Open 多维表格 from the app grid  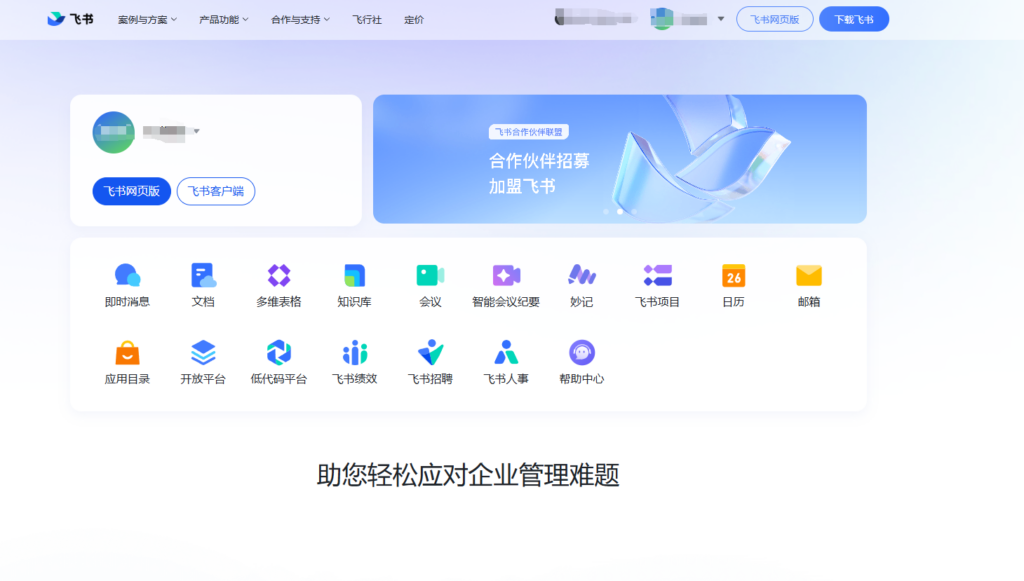pyautogui.click(x=278, y=277)
